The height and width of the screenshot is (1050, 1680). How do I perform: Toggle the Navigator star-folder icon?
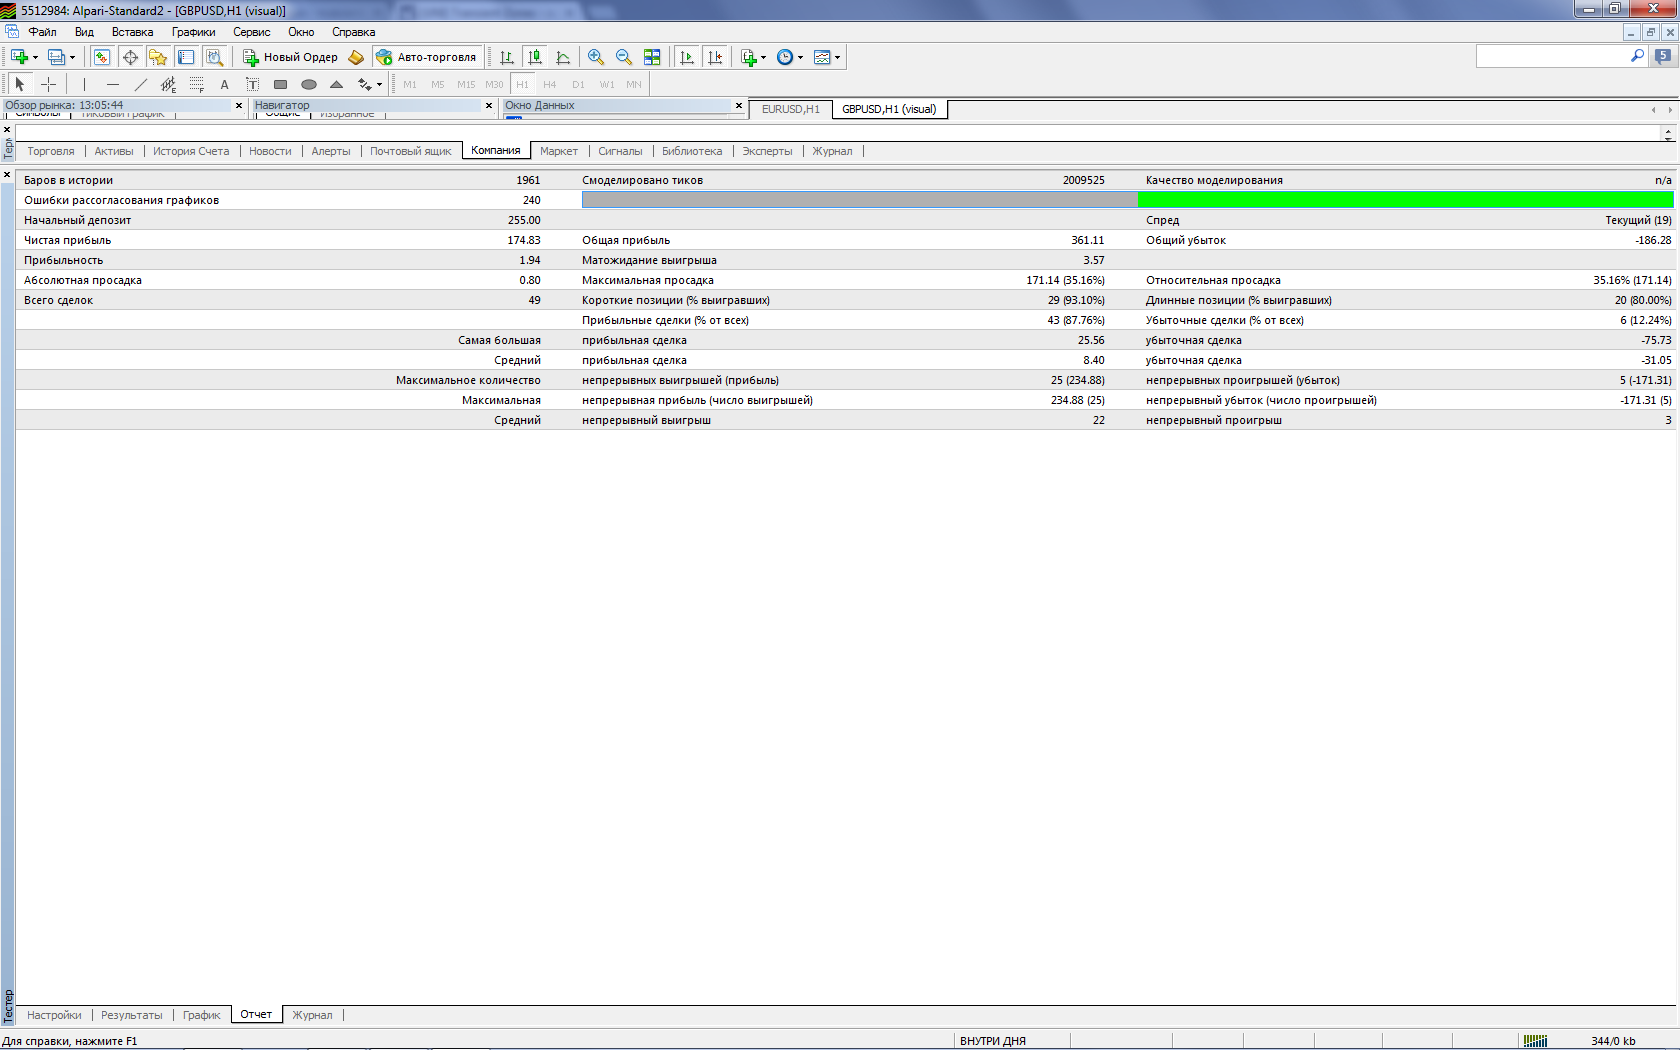point(158,57)
